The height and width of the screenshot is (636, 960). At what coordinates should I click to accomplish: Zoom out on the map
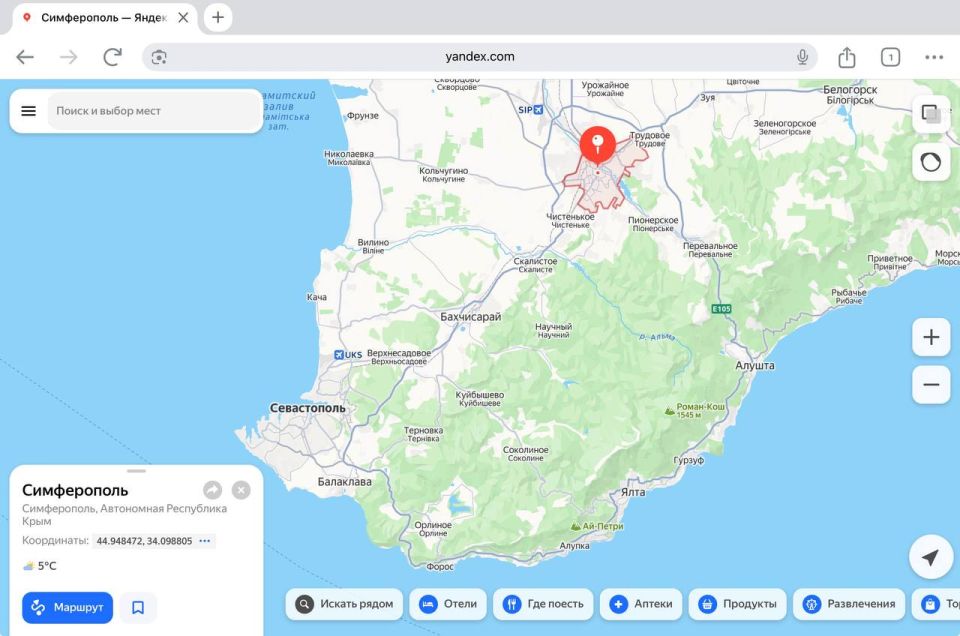click(930, 384)
